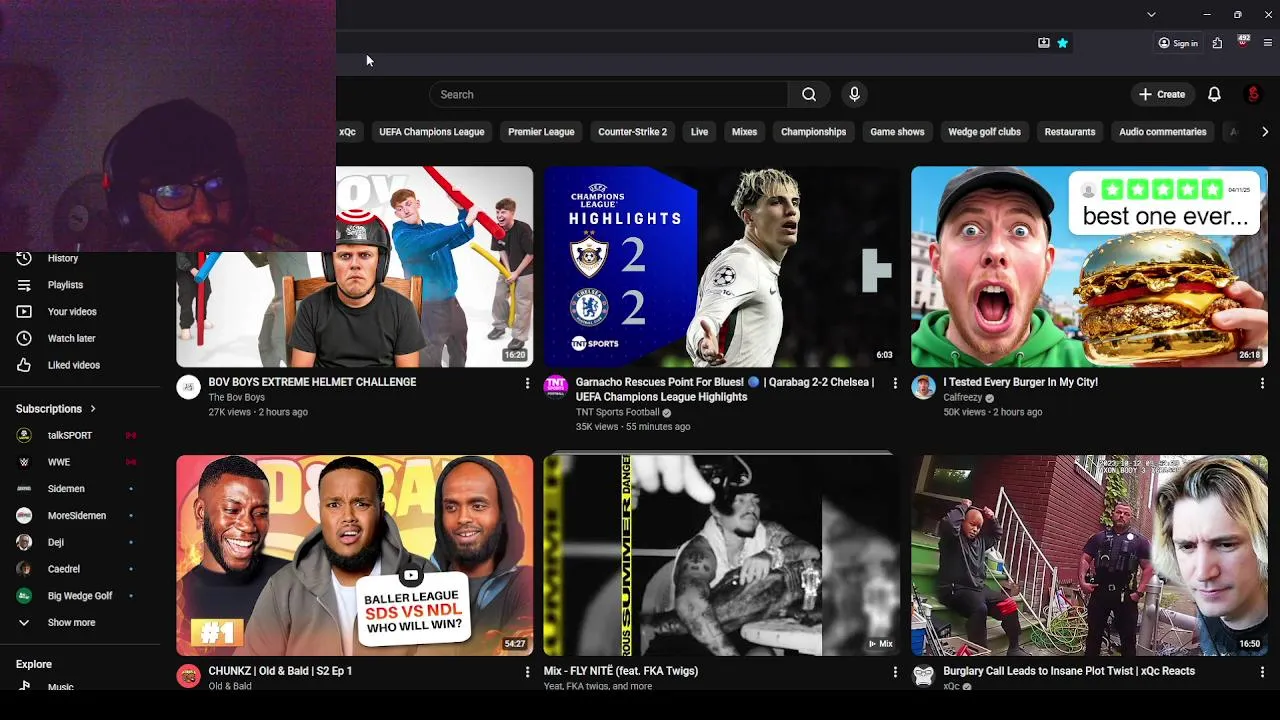1280x720 pixels.
Task: Play the FLY NITË mix thumbnail
Action: [x=722, y=555]
